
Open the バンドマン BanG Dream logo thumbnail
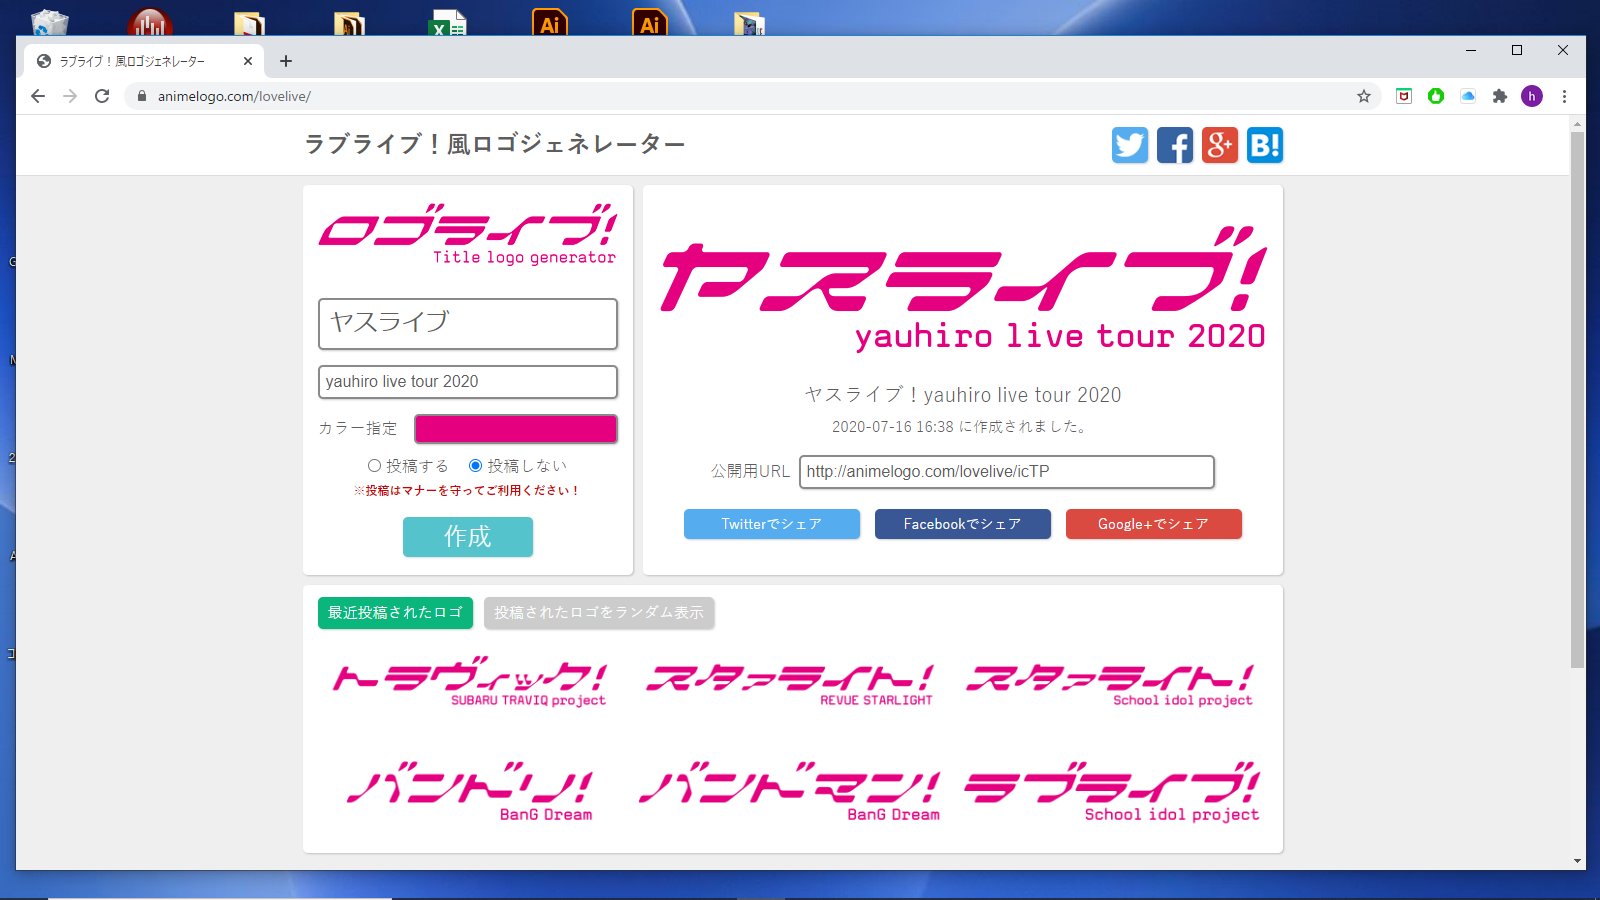[790, 793]
